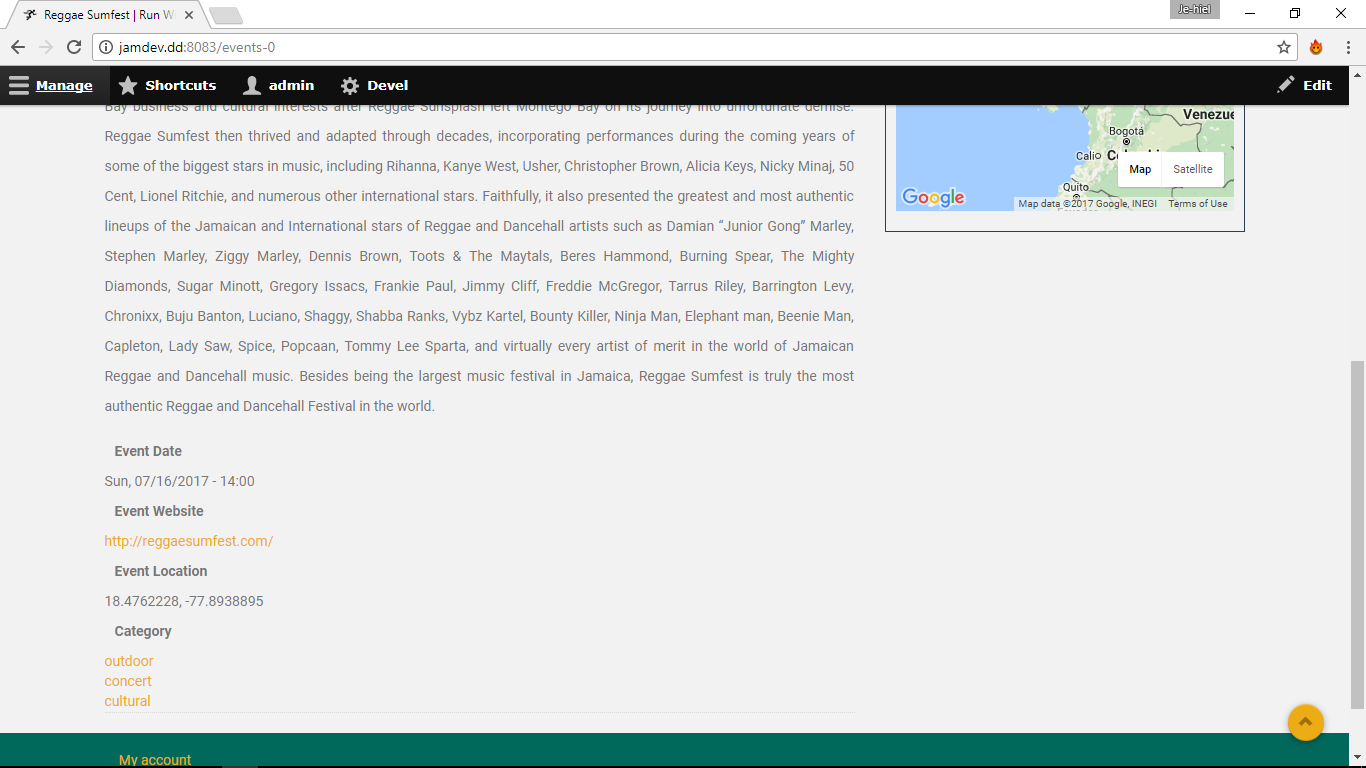Viewport: 1366px width, 768px height.
Task: Open the cultural category link
Action: [x=127, y=701]
